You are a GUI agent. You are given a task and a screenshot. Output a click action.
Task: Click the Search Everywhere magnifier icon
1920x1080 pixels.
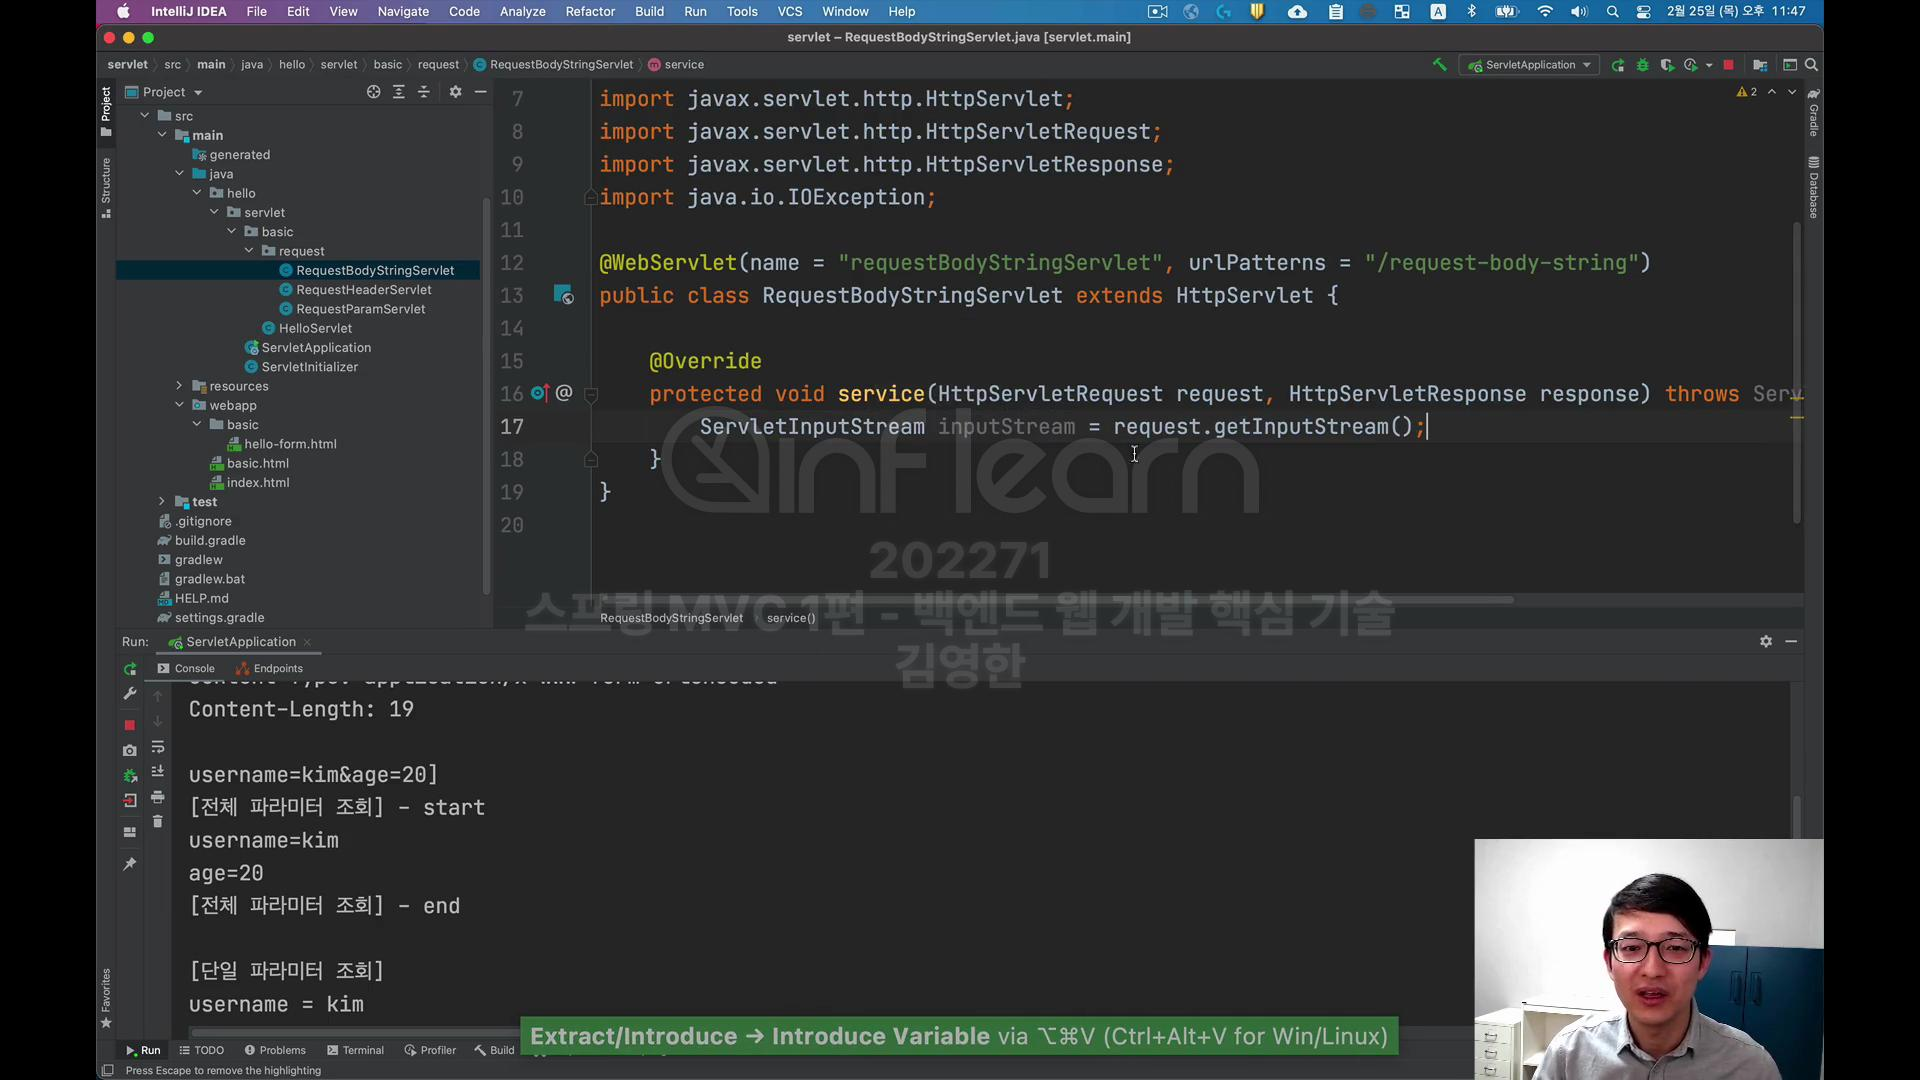click(x=1811, y=65)
